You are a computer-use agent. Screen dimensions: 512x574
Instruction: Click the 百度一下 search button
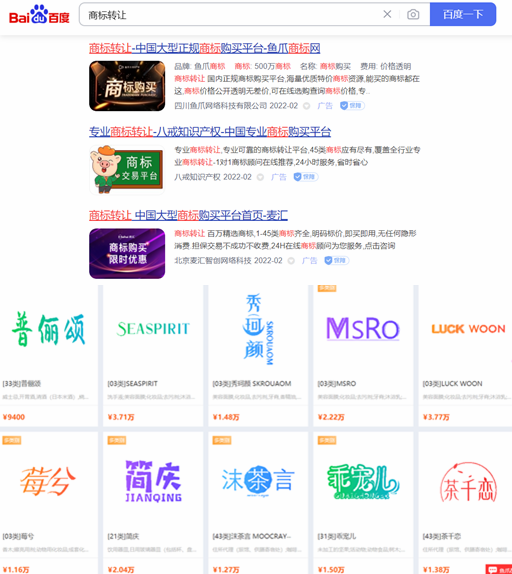(x=463, y=14)
